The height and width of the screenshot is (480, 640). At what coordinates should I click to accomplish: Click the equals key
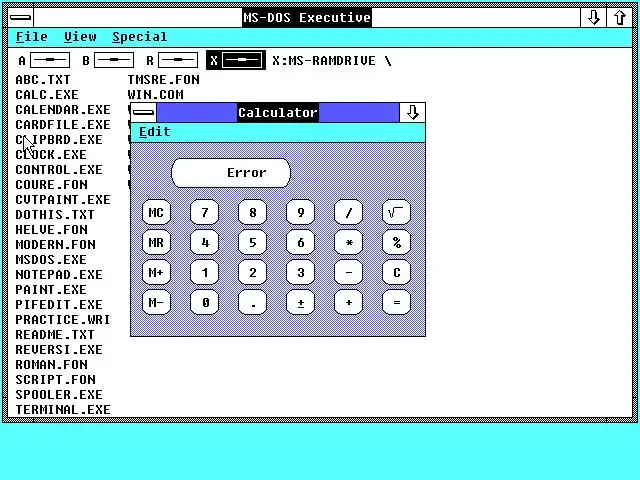point(396,302)
